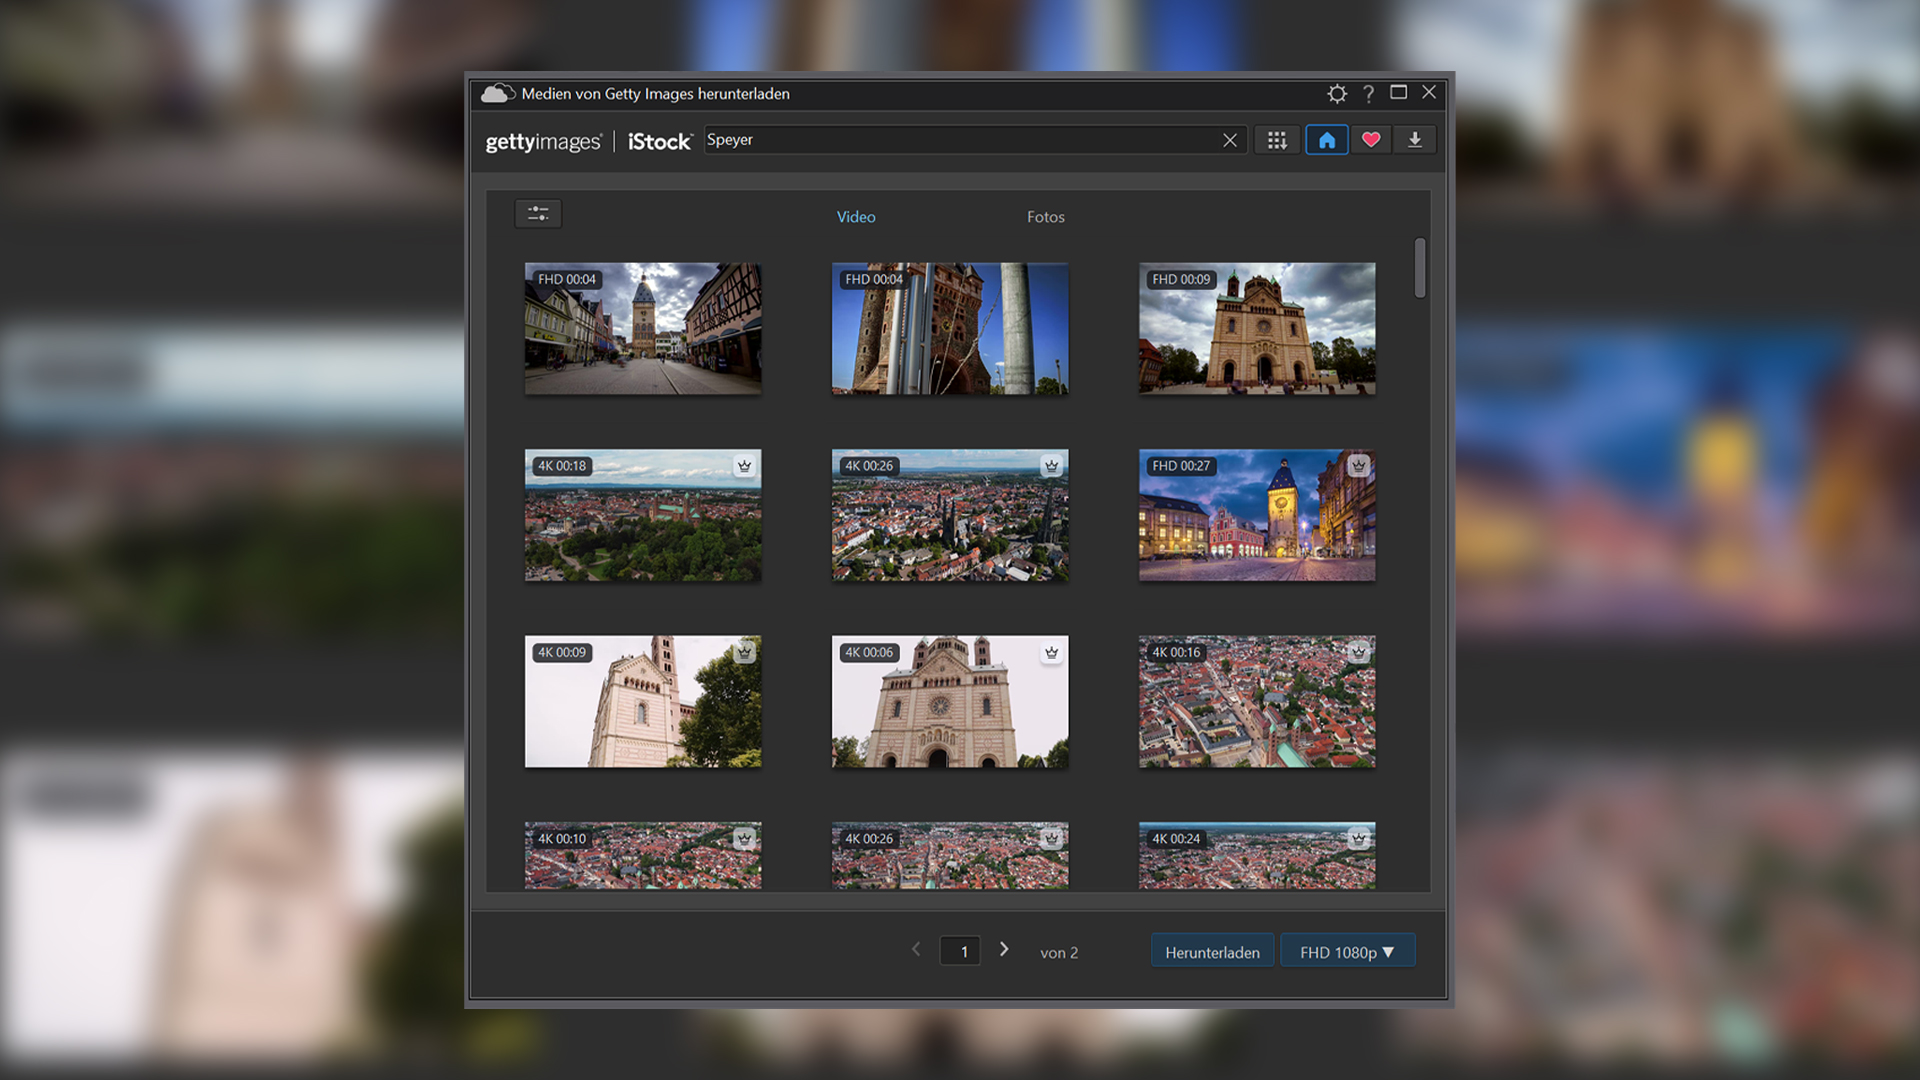Switch to the Fotos tab
Image resolution: width=1920 pixels, height=1080 pixels.
point(1045,217)
